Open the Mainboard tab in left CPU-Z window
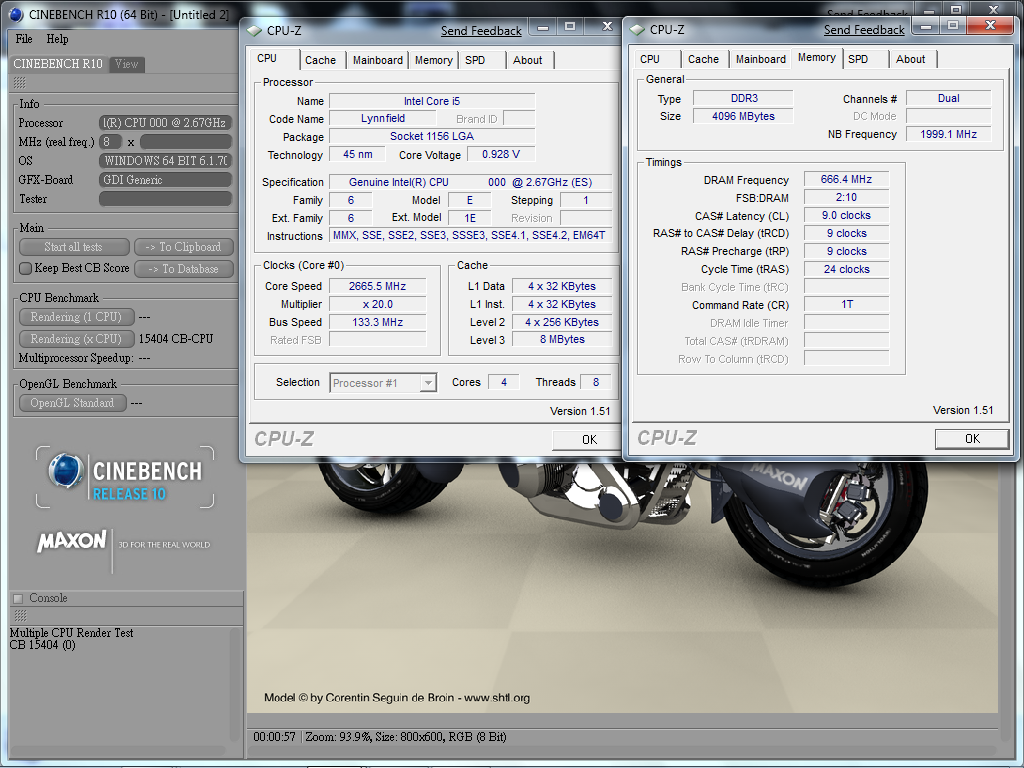This screenshot has width=1024, height=768. pyautogui.click(x=377, y=60)
